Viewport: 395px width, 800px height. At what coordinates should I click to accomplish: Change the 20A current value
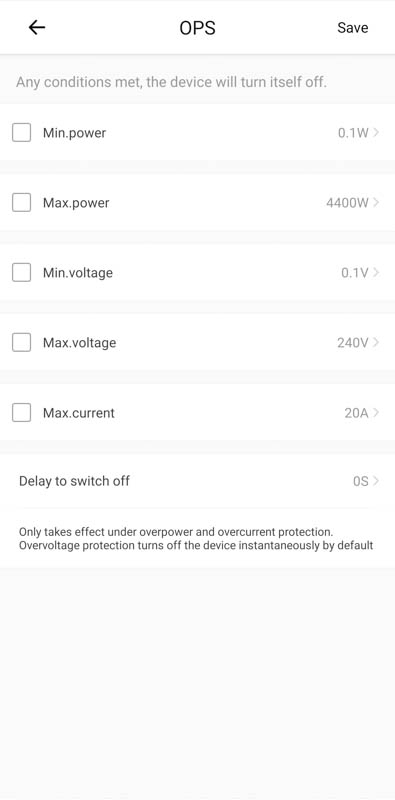(356, 413)
